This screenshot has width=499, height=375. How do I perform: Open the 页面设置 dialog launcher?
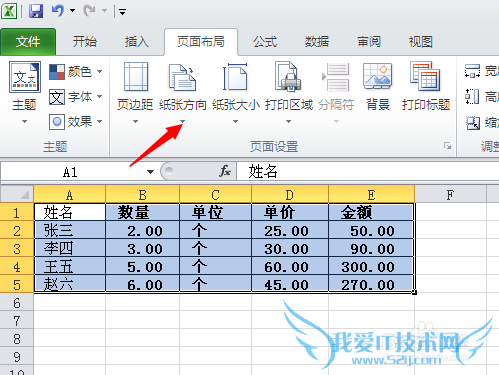click(447, 146)
